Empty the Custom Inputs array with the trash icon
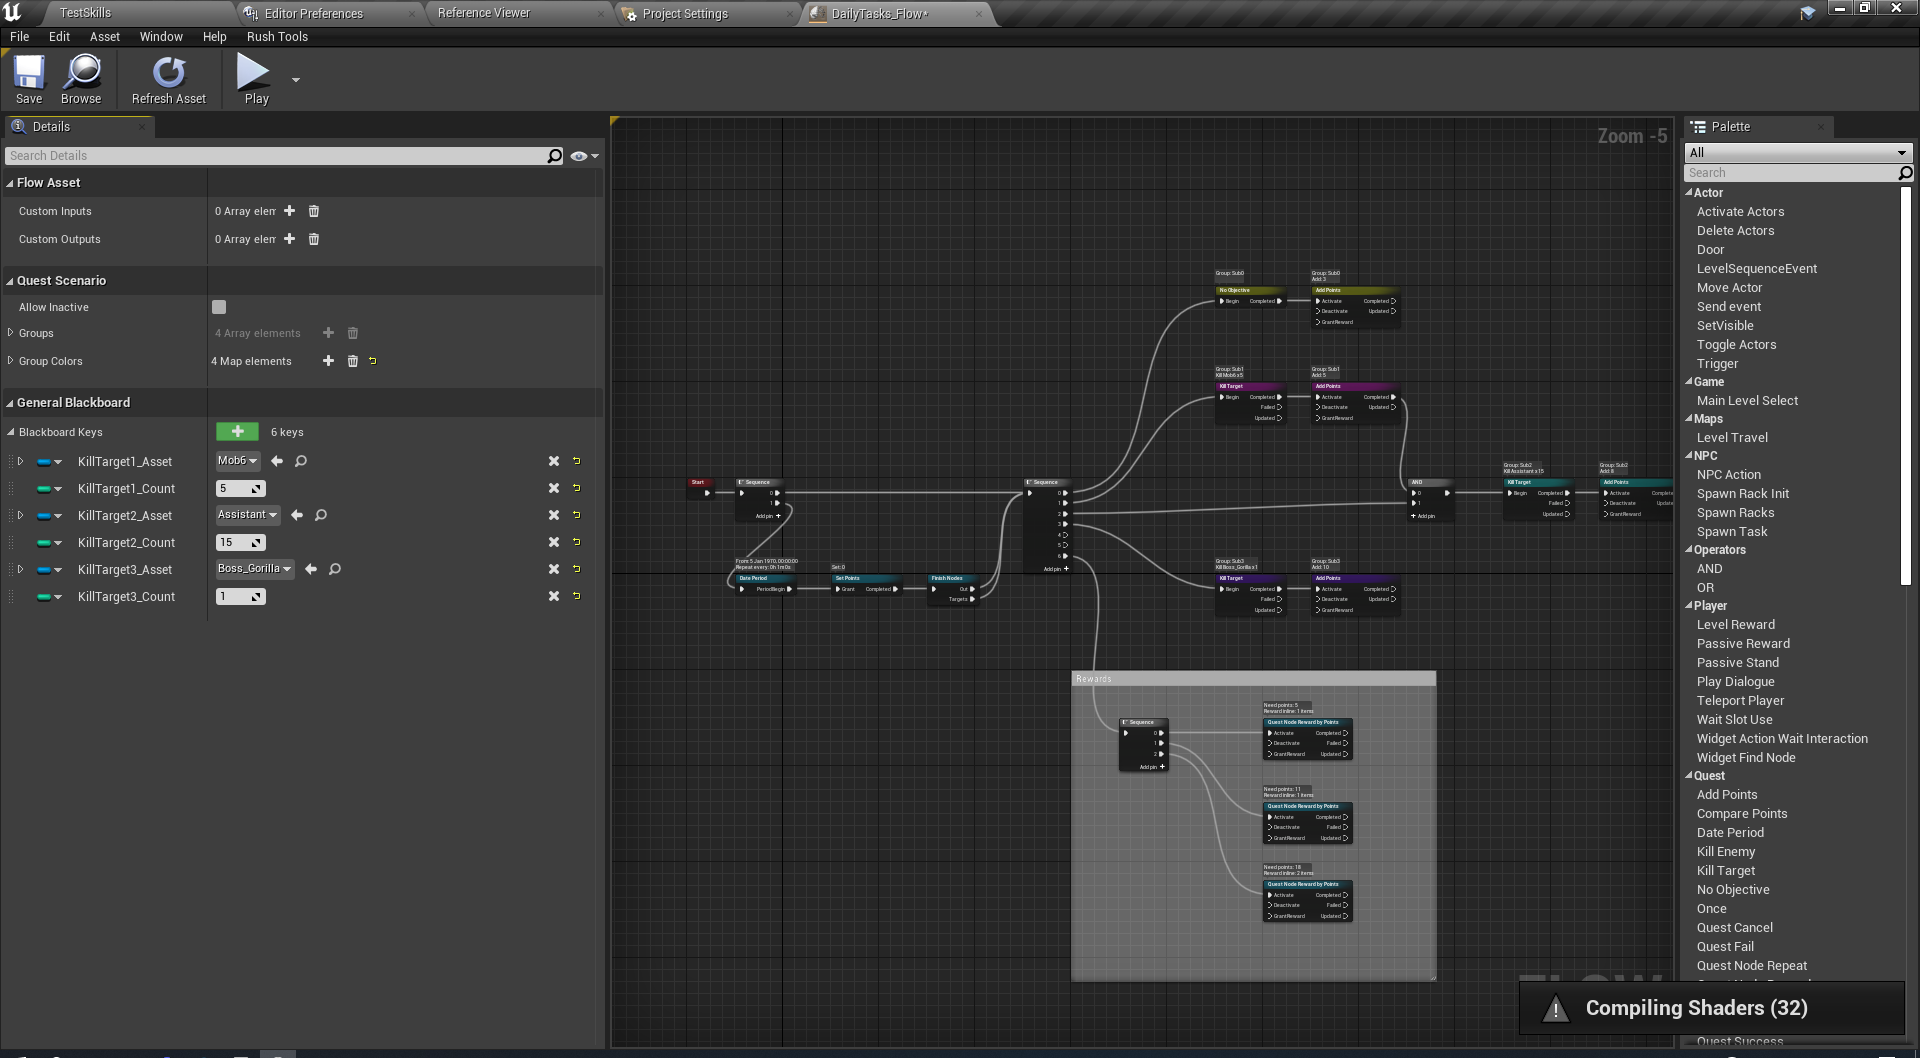Screen dimensions: 1928x1058 click(x=314, y=211)
